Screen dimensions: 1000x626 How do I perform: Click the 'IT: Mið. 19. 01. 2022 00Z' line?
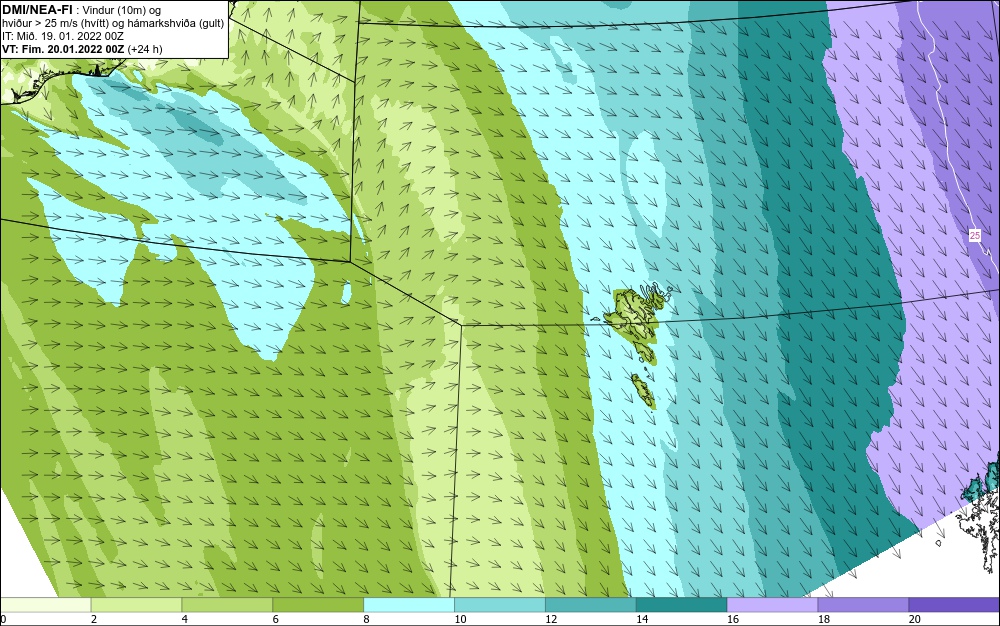[x=62, y=36]
